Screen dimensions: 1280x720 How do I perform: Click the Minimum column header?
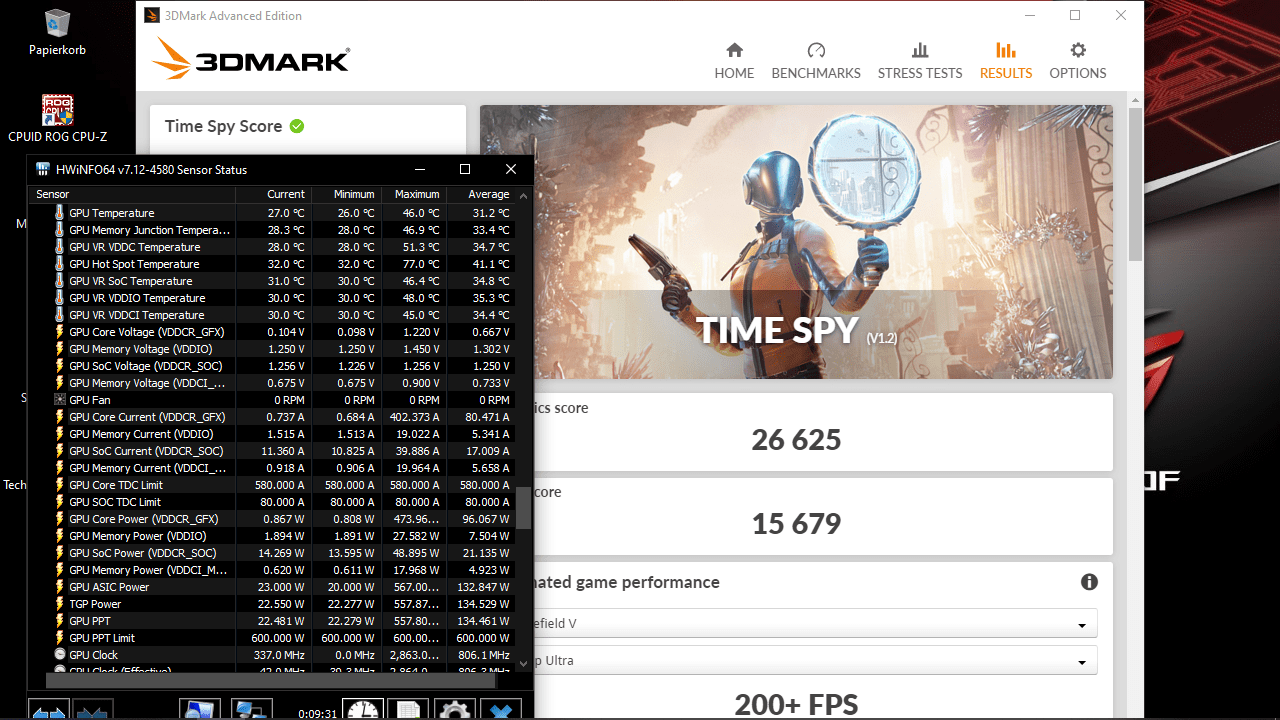click(345, 194)
